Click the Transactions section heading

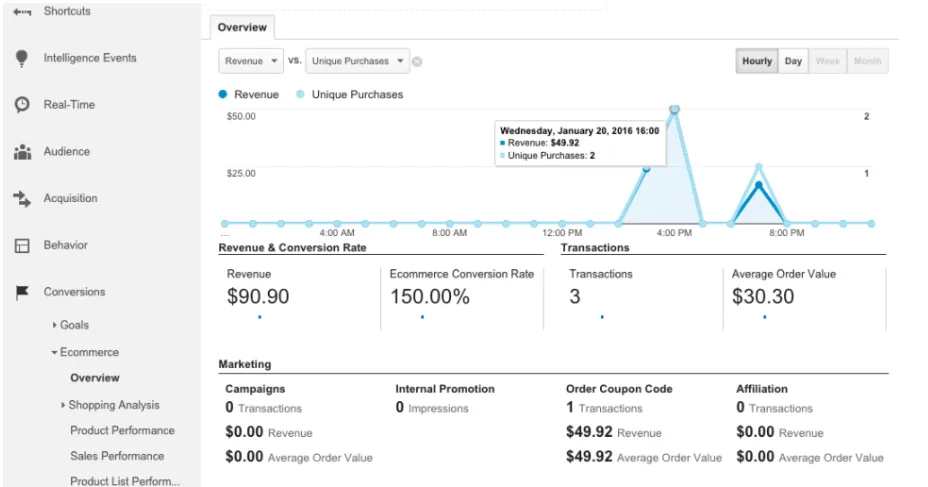(595, 248)
